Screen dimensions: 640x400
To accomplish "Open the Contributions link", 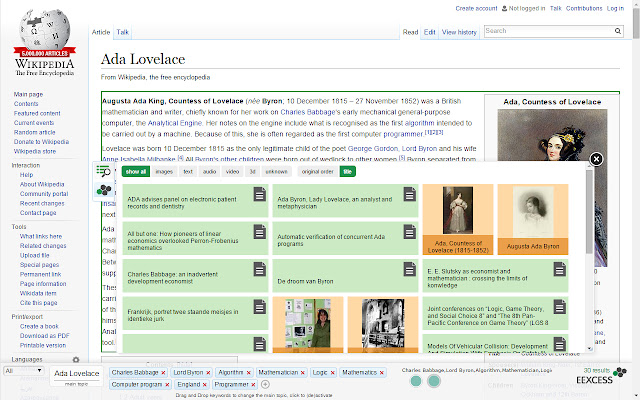I will pos(584,8).
